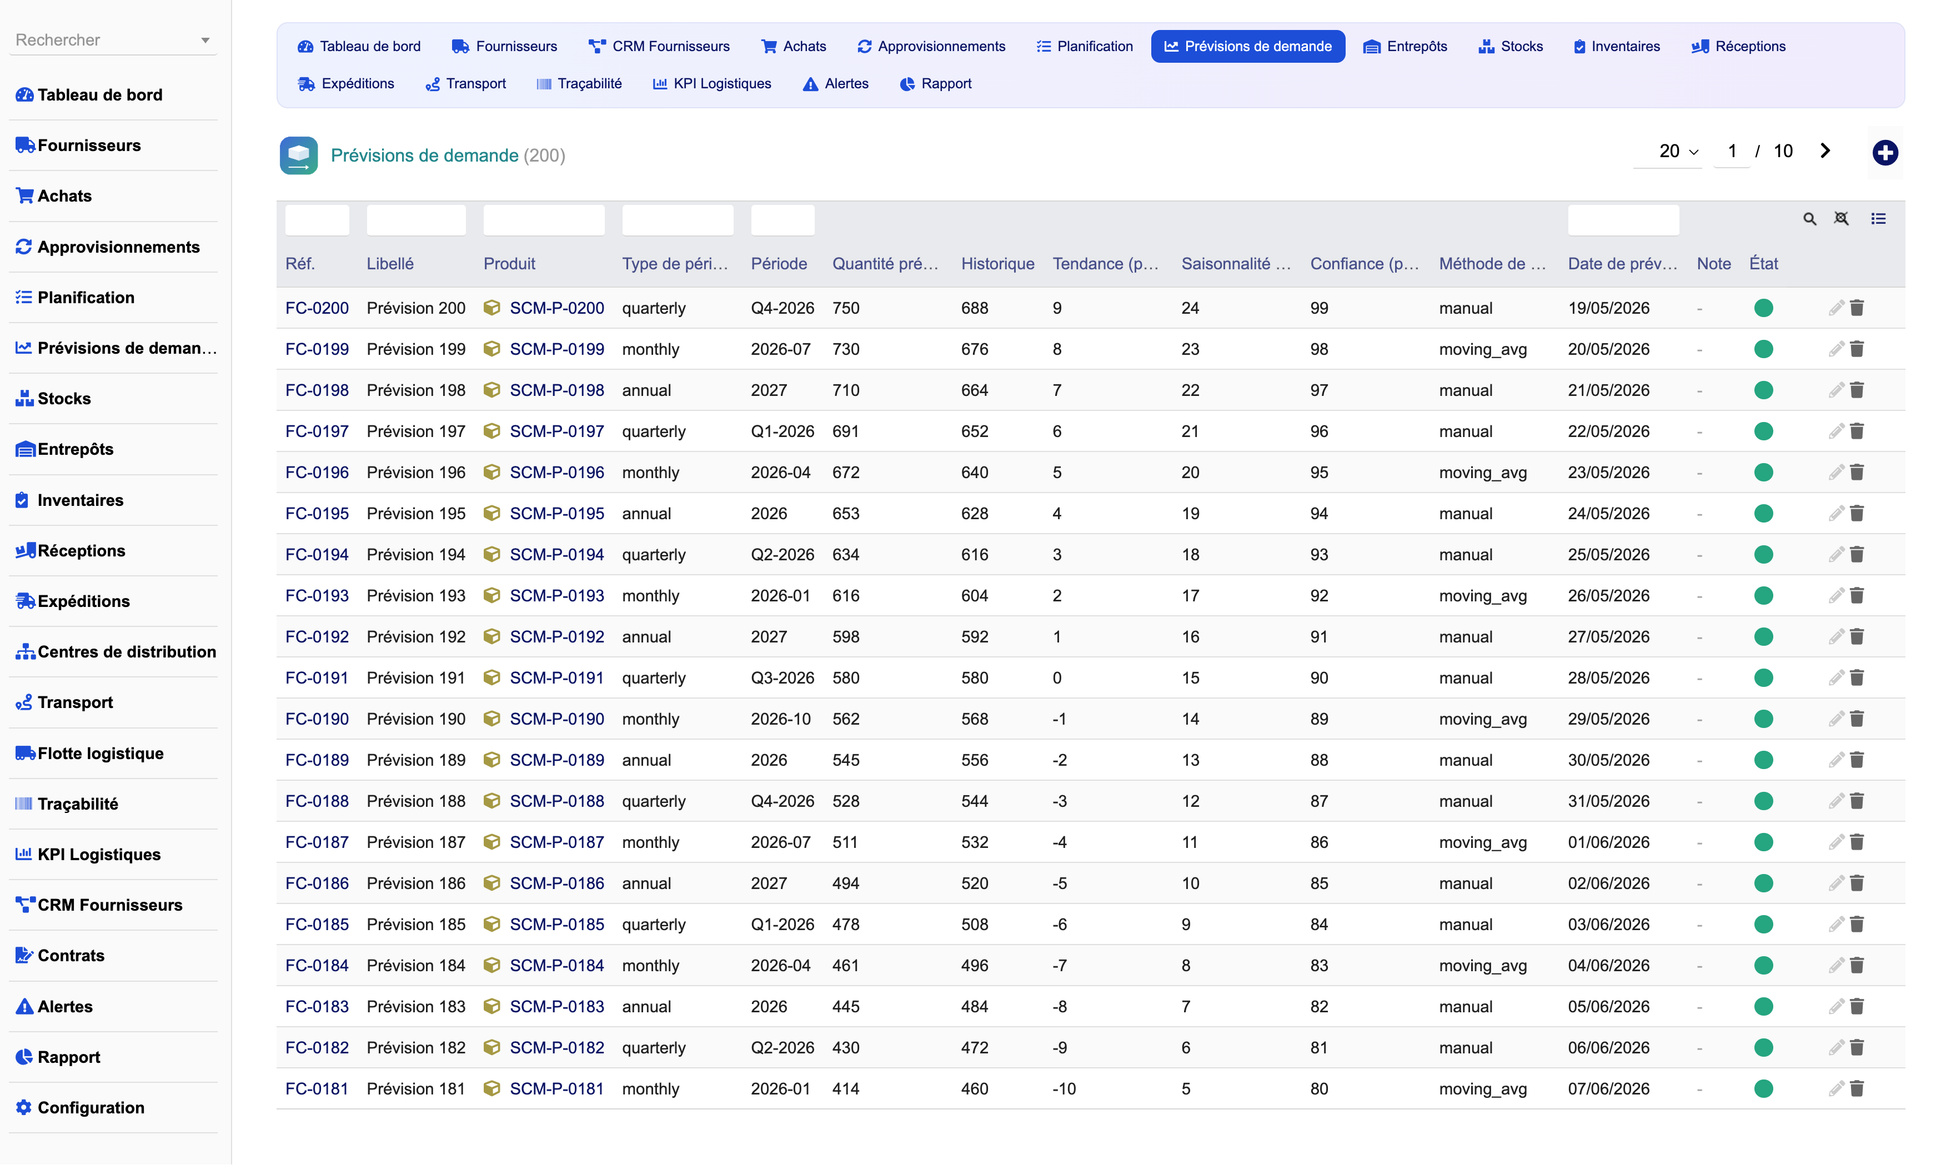Image resolution: width=1946 pixels, height=1165 pixels.
Task: Switch to the Entrepôts tab
Action: (x=1405, y=46)
